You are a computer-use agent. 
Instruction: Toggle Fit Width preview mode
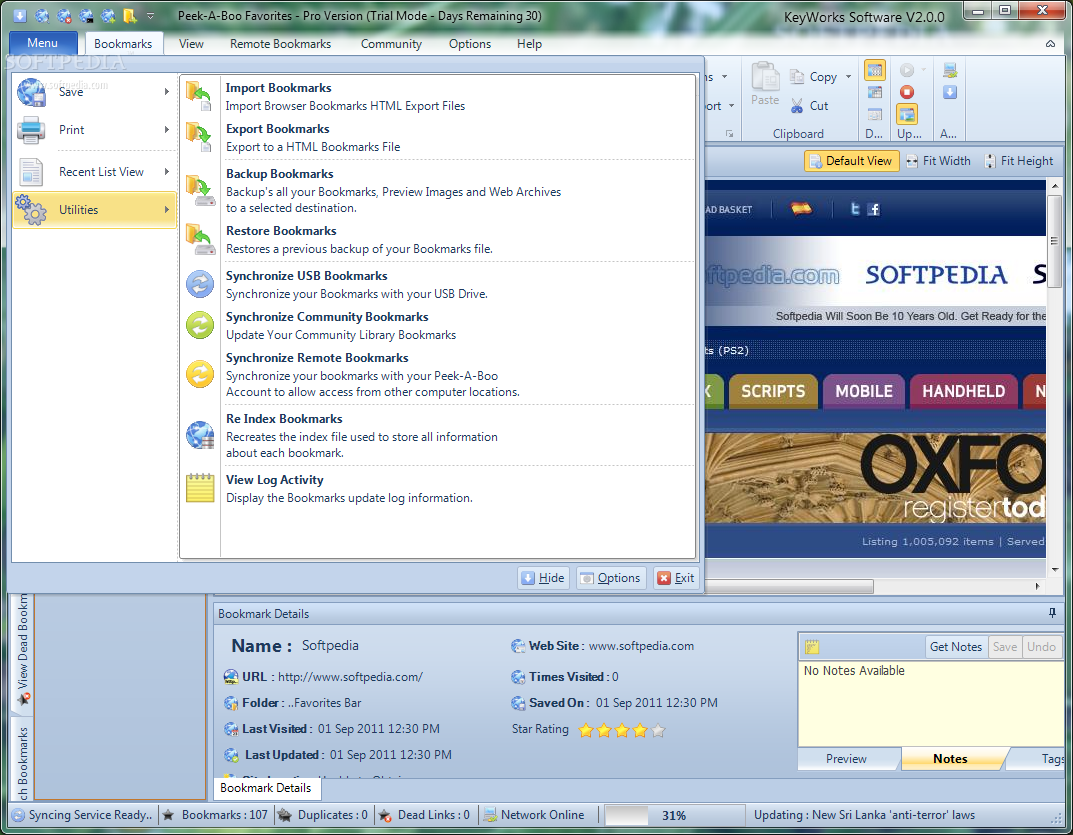[938, 161]
